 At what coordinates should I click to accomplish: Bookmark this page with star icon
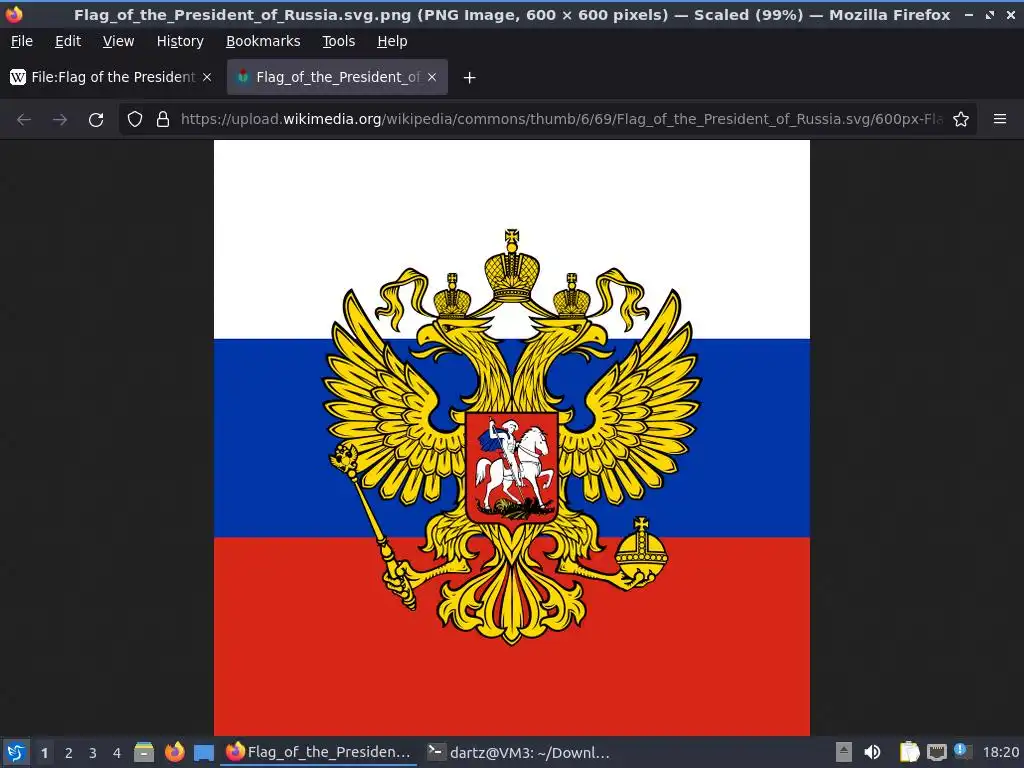point(961,120)
